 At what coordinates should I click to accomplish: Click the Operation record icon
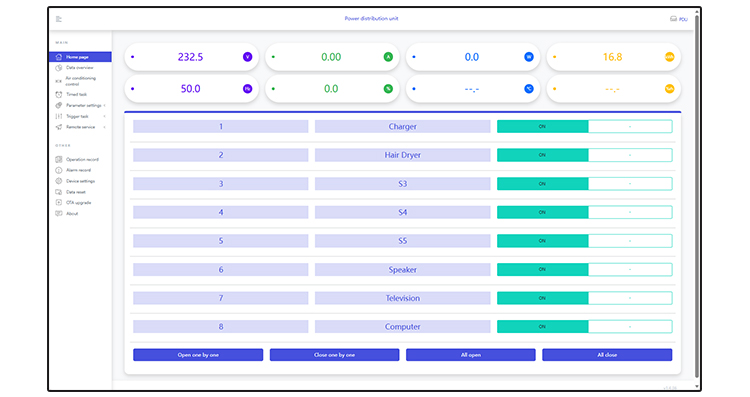pyautogui.click(x=59, y=159)
